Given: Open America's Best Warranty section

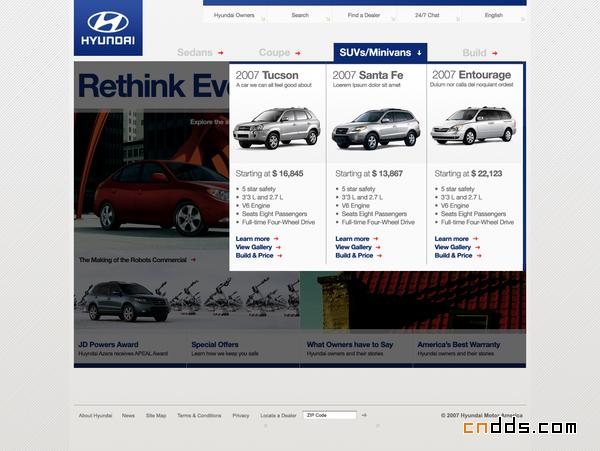Looking at the screenshot, I should pyautogui.click(x=458, y=345).
